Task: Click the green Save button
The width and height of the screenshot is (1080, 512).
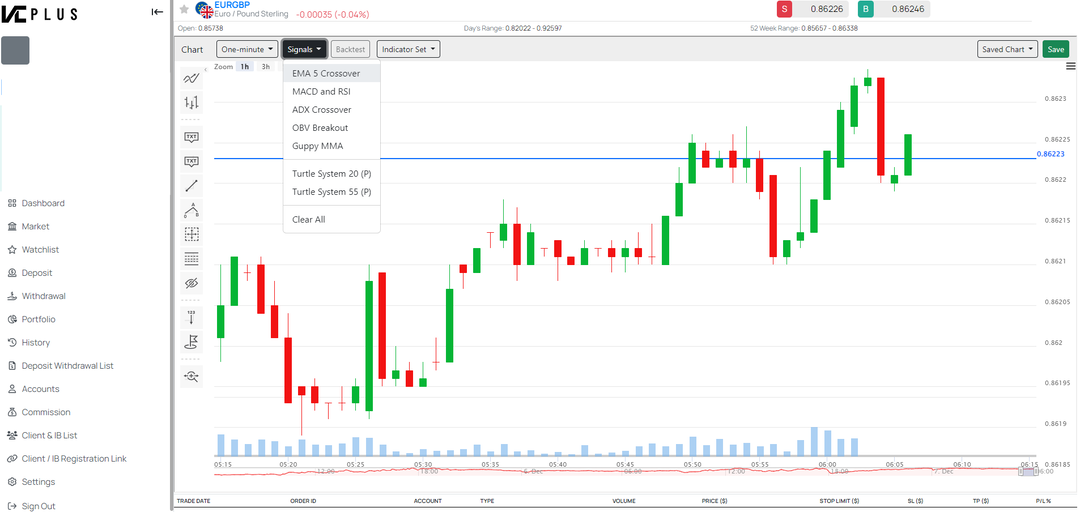Action: pyautogui.click(x=1055, y=49)
